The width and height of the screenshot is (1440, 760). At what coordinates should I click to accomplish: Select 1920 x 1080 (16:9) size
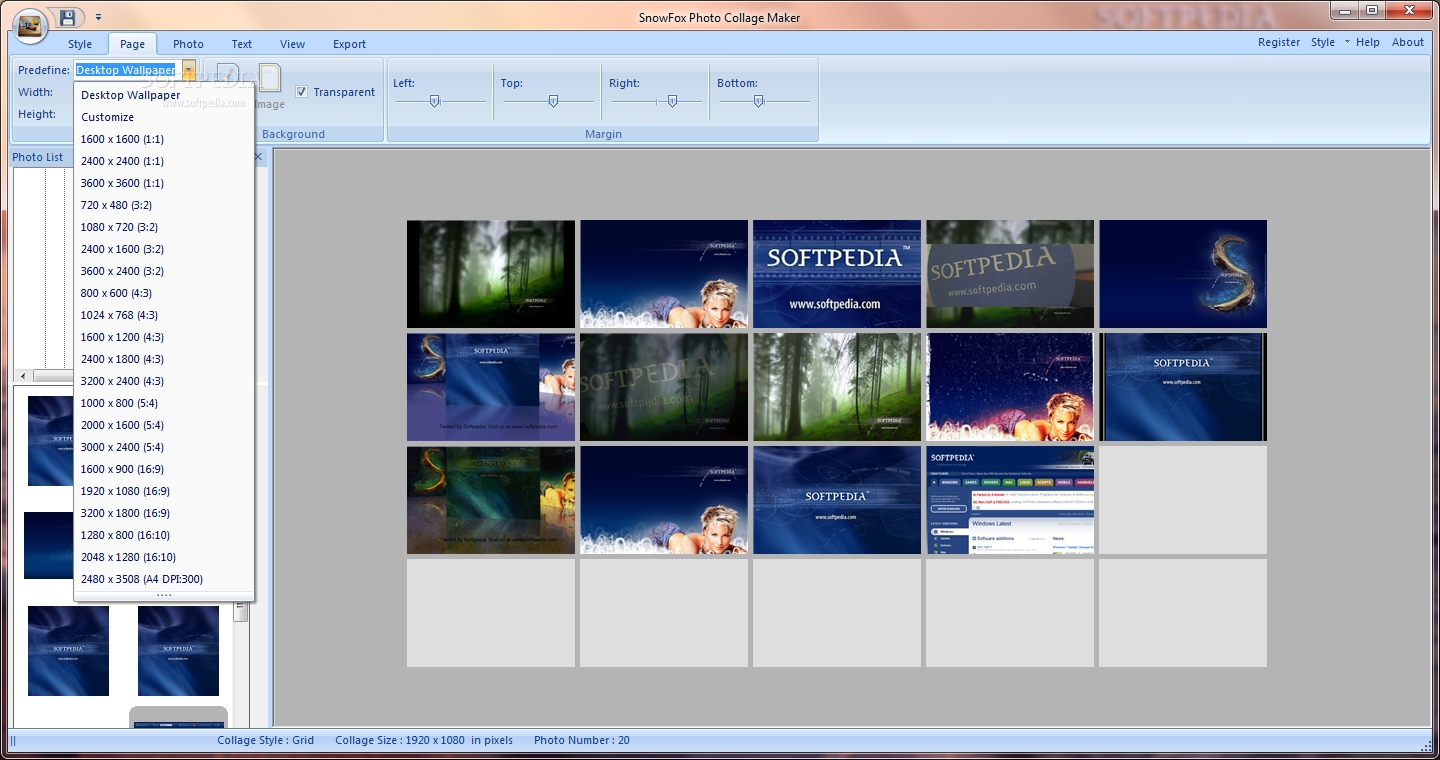tap(164, 491)
